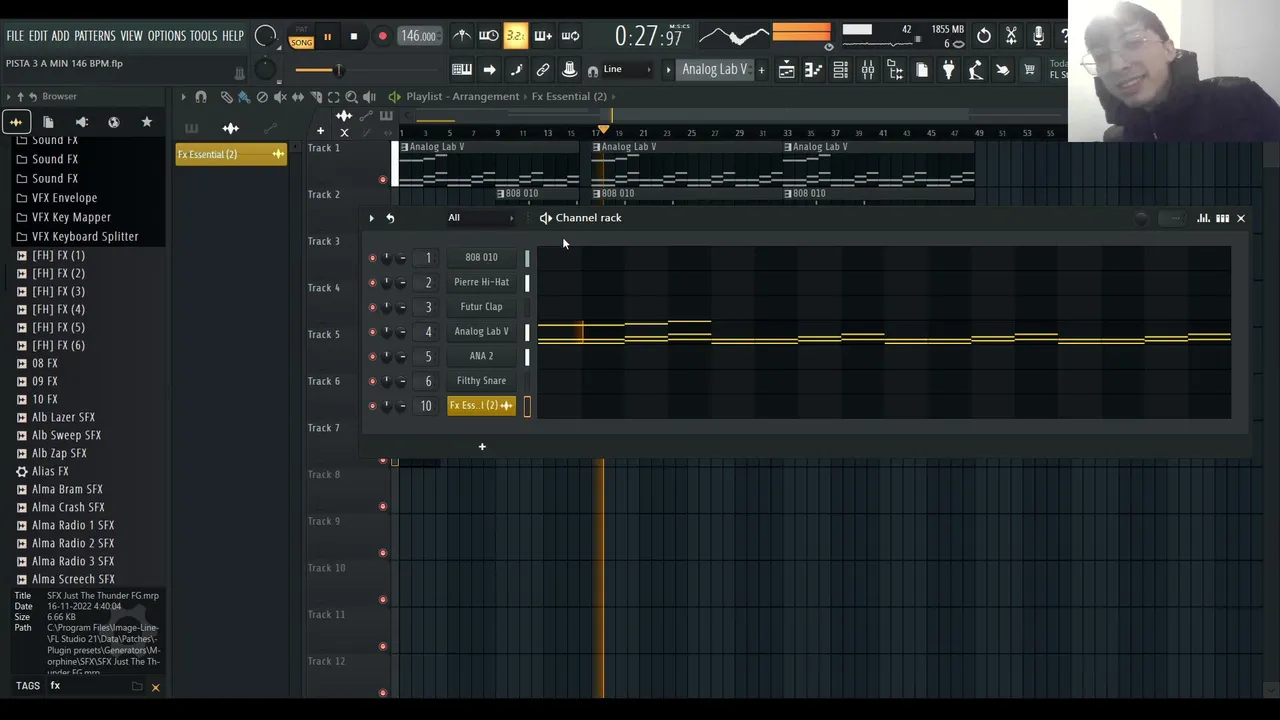Mute Track 9 in the Playlist
The width and height of the screenshot is (1280, 720).
(383, 553)
